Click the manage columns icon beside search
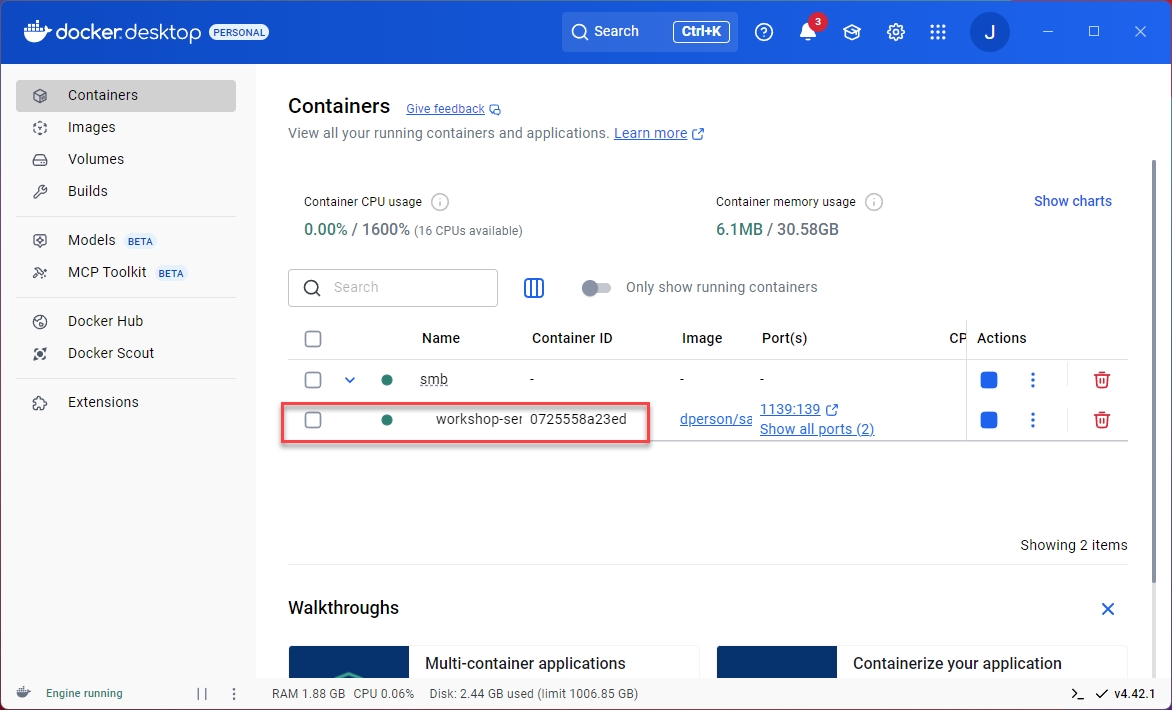Viewport: 1172px width, 710px height. (534, 288)
